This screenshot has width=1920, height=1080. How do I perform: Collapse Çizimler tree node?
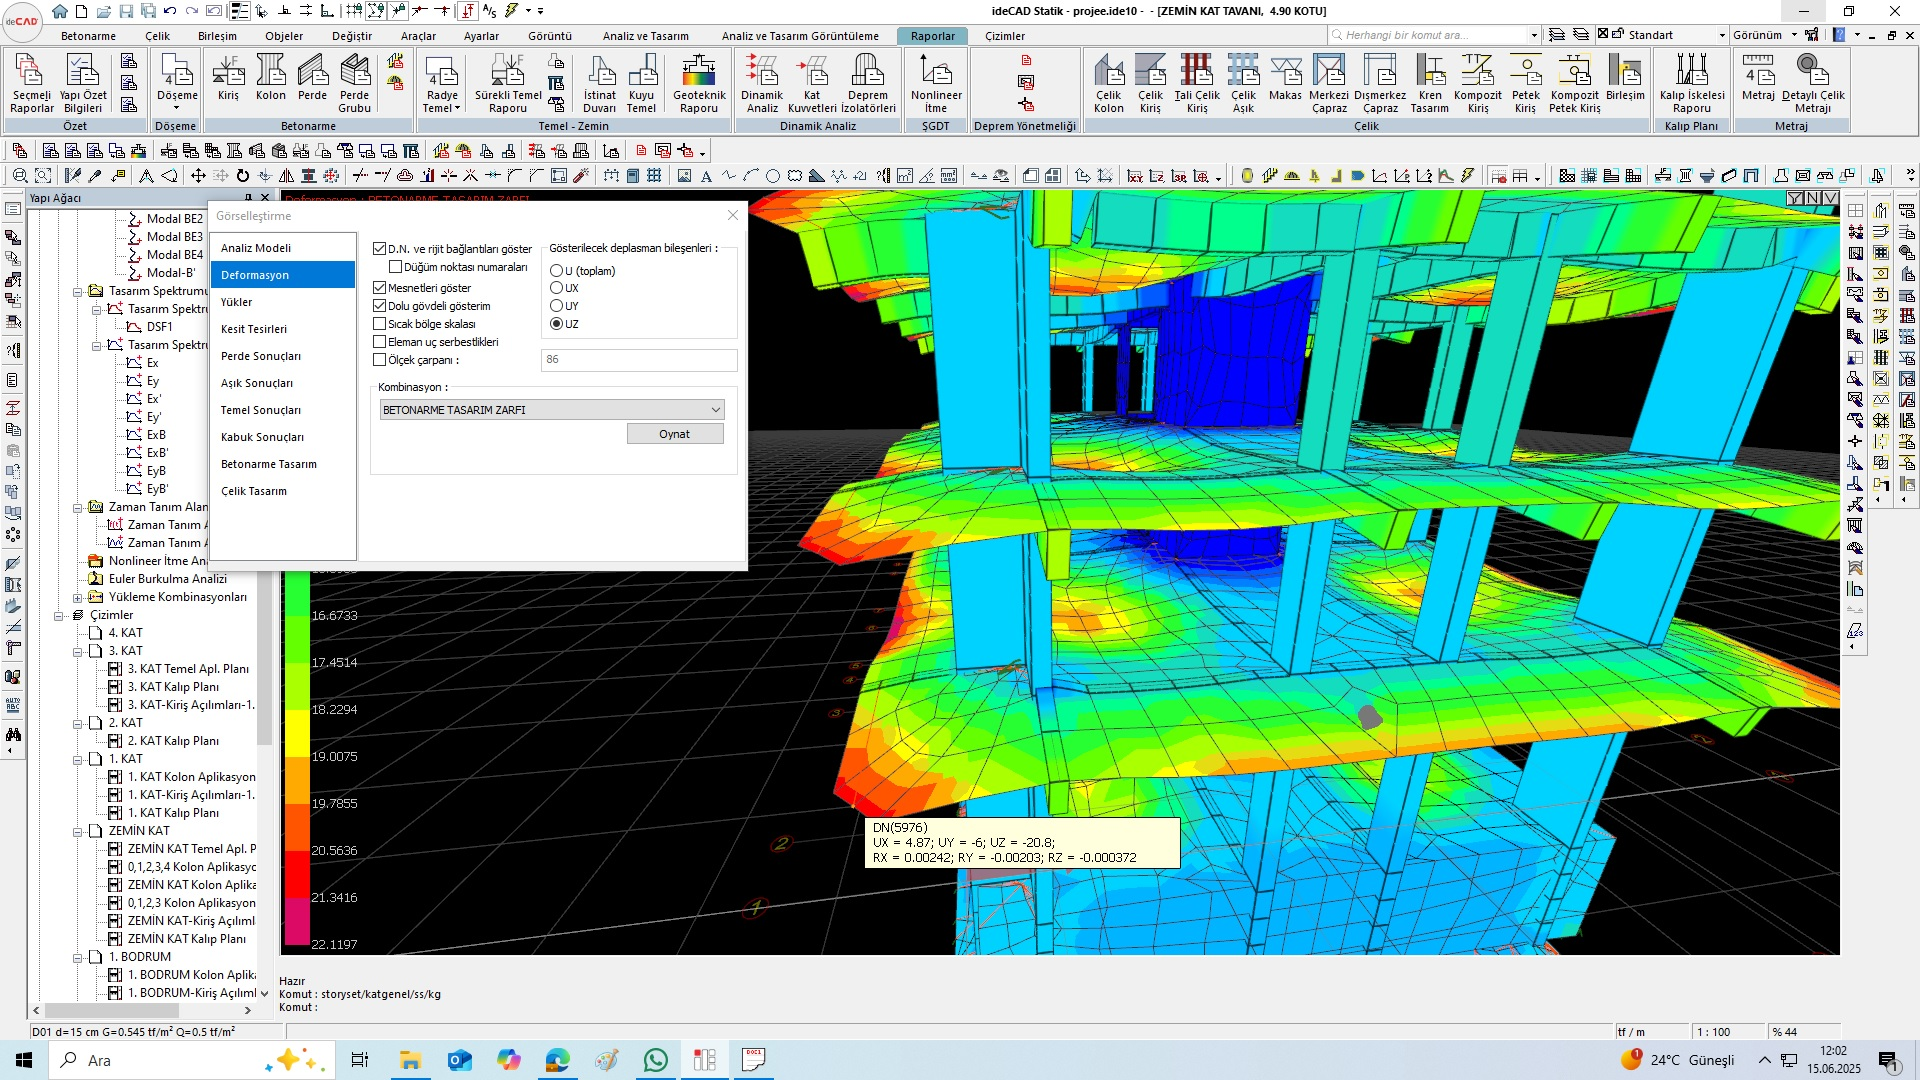pyautogui.click(x=59, y=615)
